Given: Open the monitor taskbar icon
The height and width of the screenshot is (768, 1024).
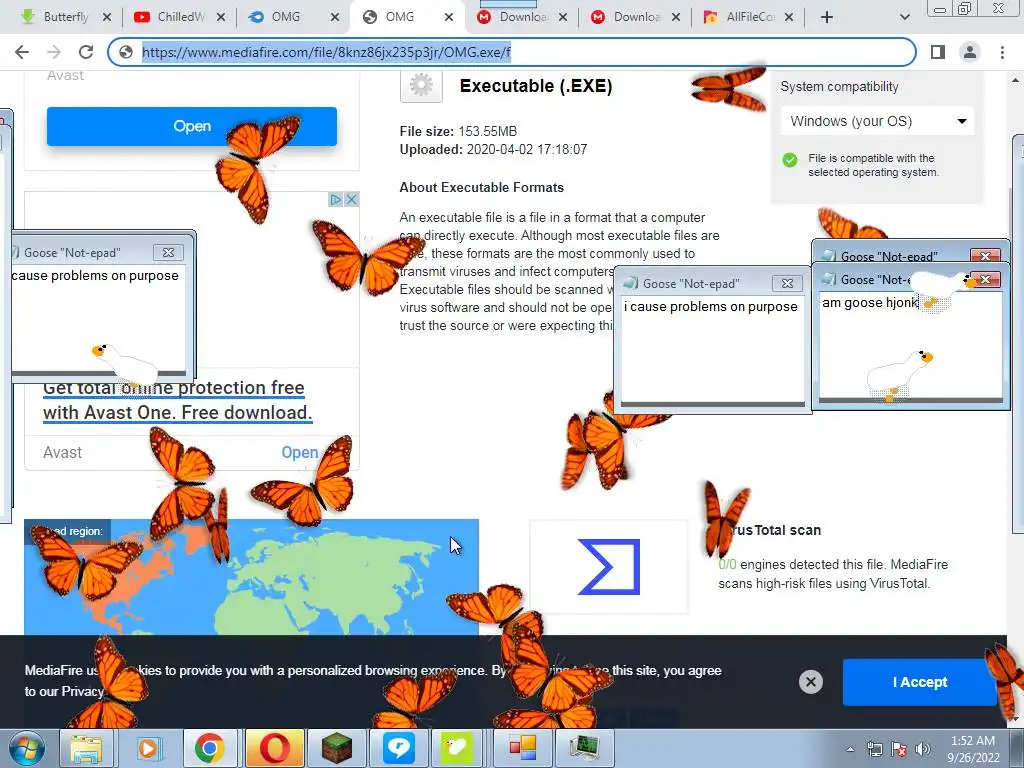Looking at the screenshot, I should click(584, 748).
